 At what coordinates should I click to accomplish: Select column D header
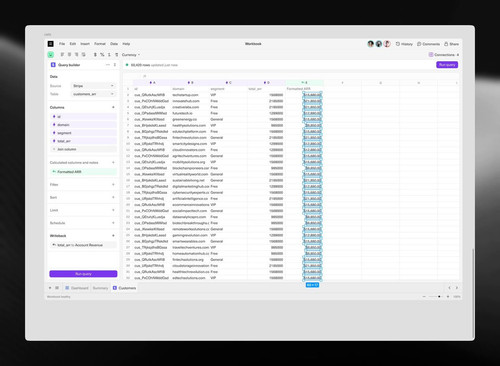point(267,82)
